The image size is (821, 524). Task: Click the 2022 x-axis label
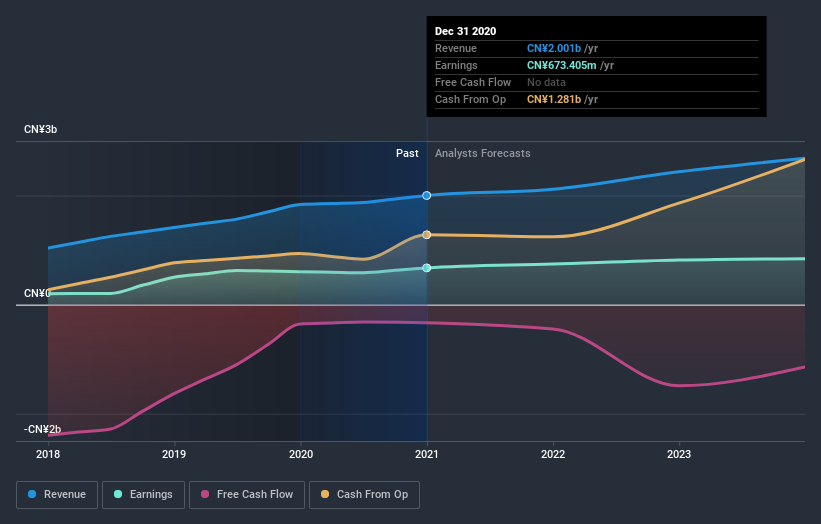[553, 454]
